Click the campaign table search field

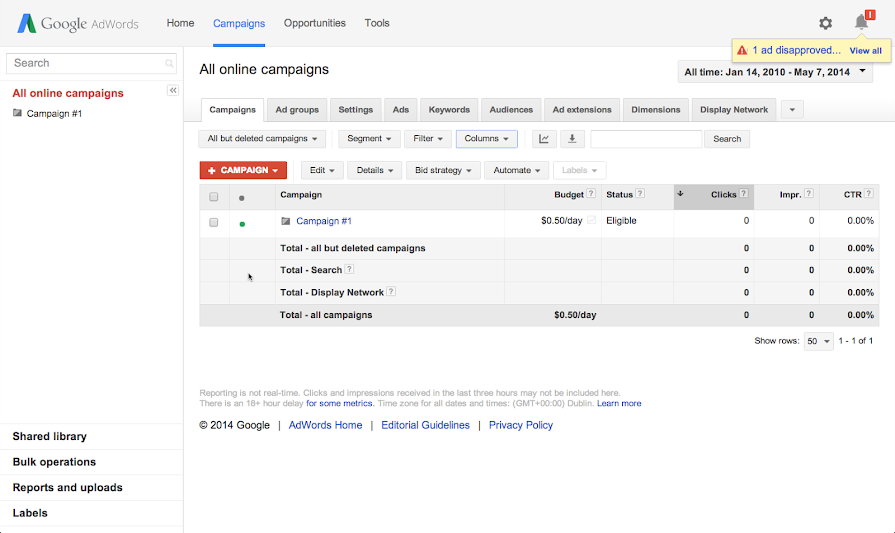(646, 139)
